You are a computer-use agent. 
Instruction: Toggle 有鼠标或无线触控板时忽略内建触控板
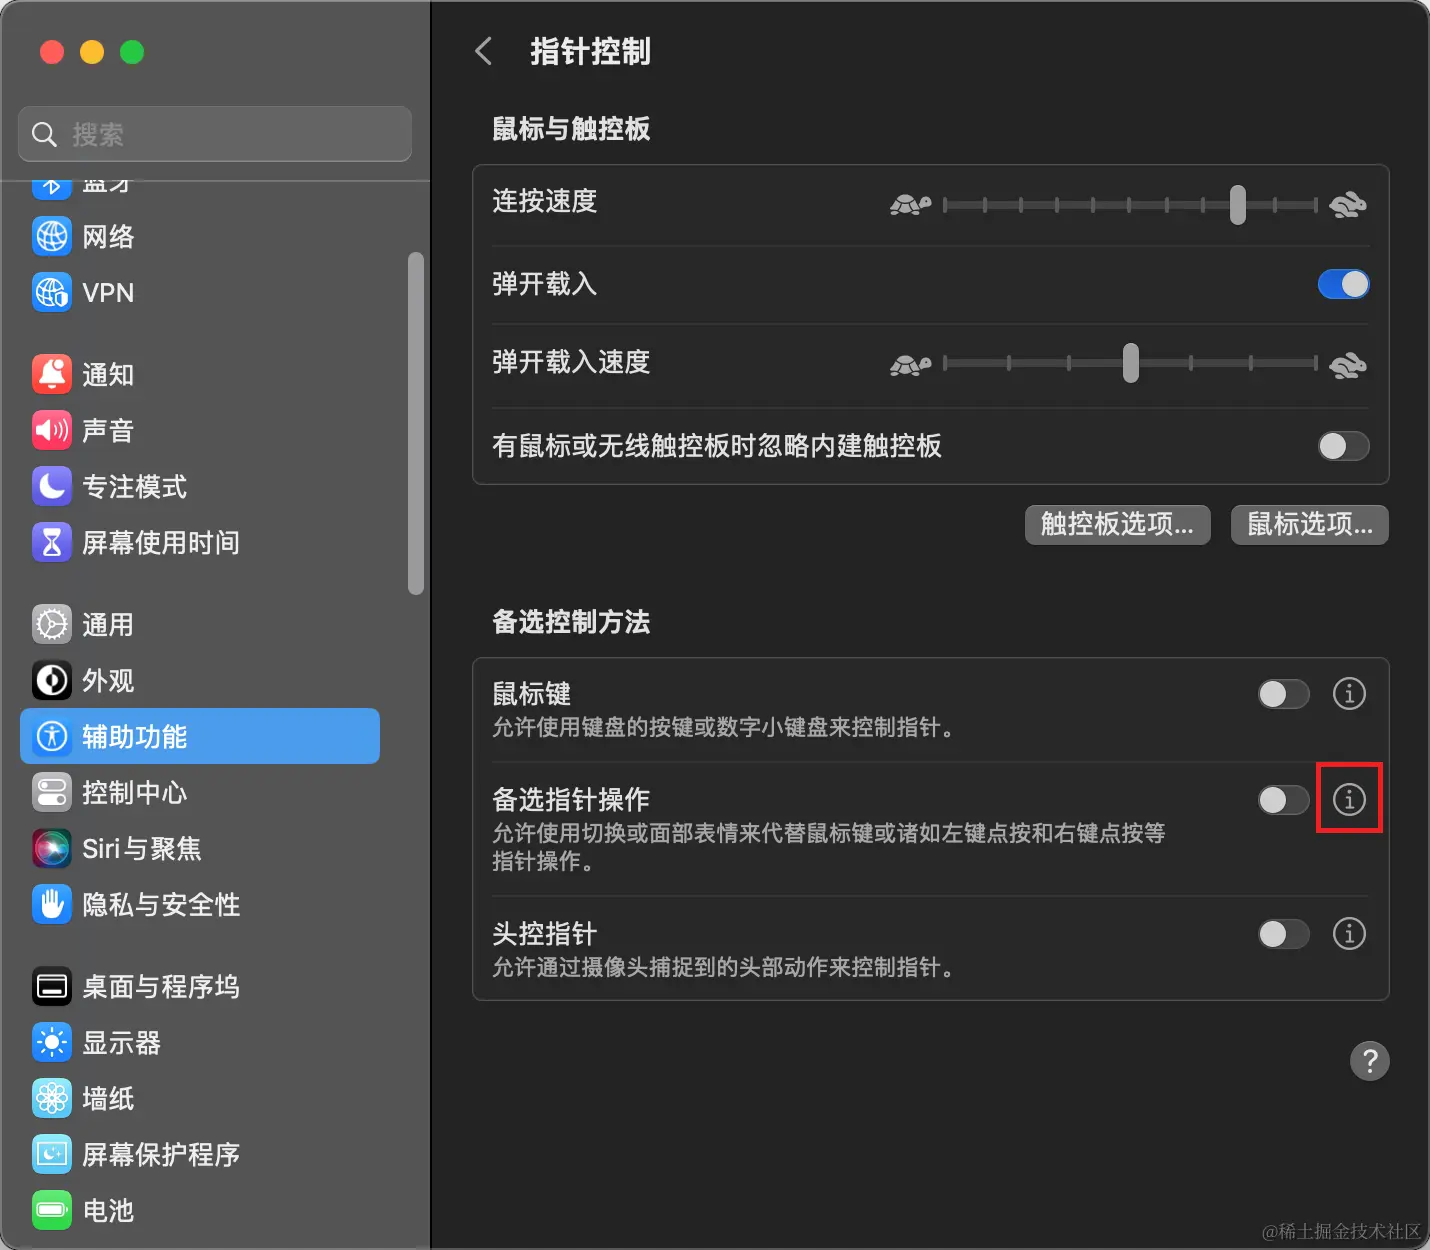click(x=1343, y=446)
